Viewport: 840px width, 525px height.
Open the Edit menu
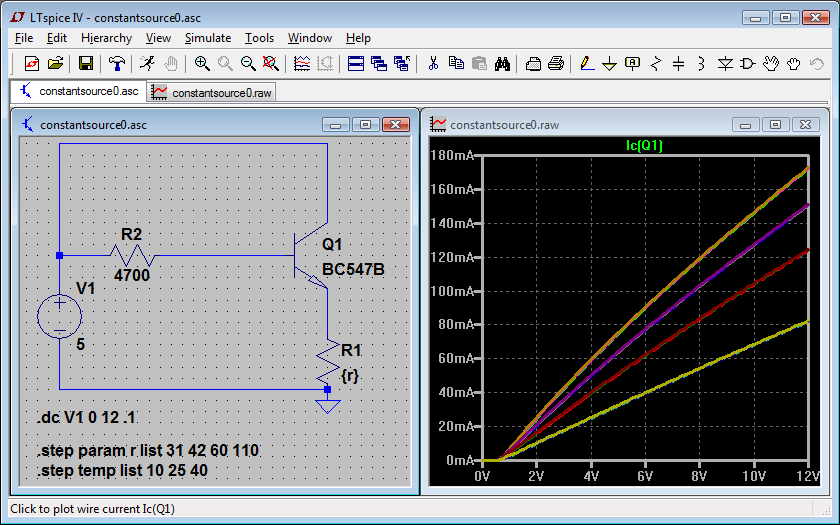(x=57, y=38)
